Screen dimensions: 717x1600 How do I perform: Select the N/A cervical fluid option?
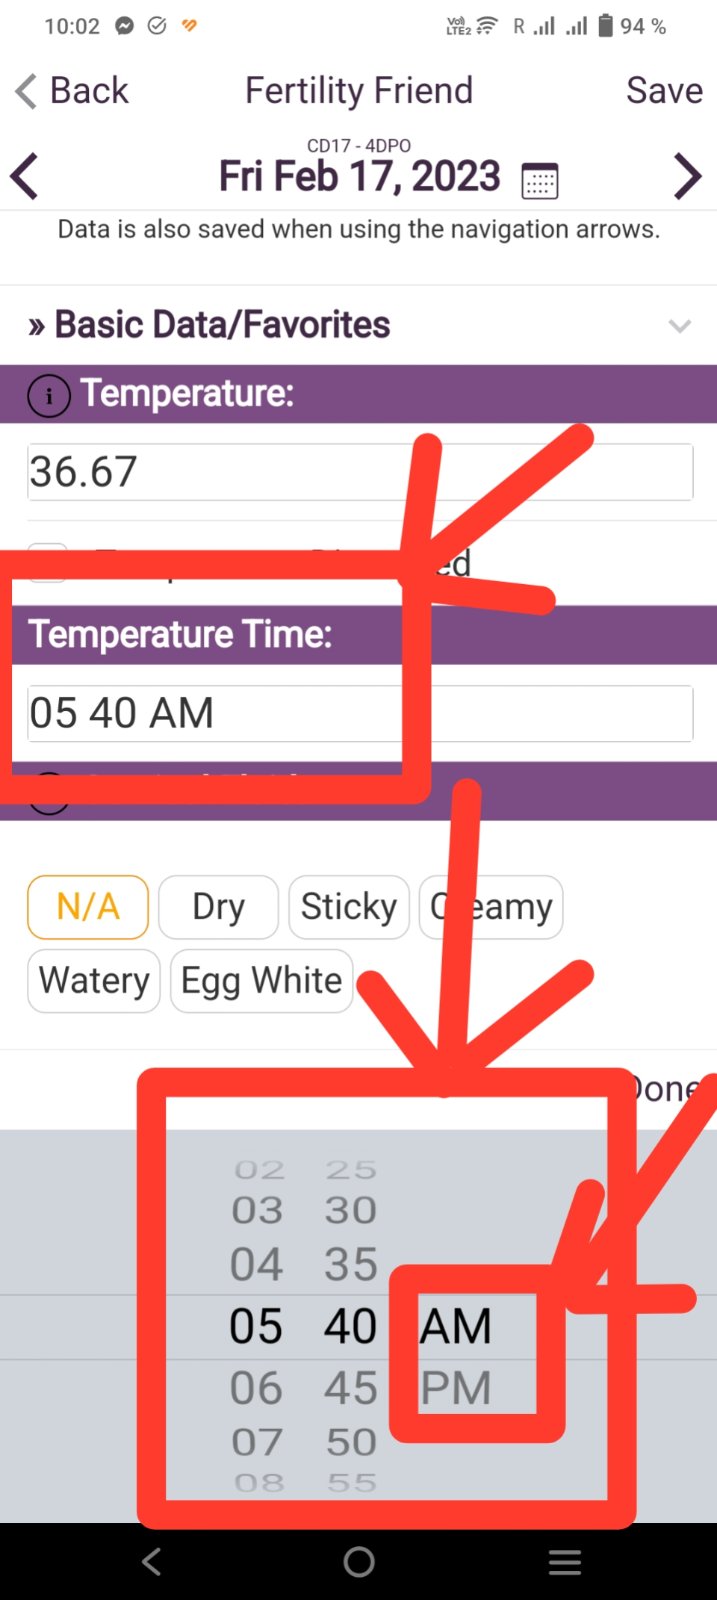88,907
